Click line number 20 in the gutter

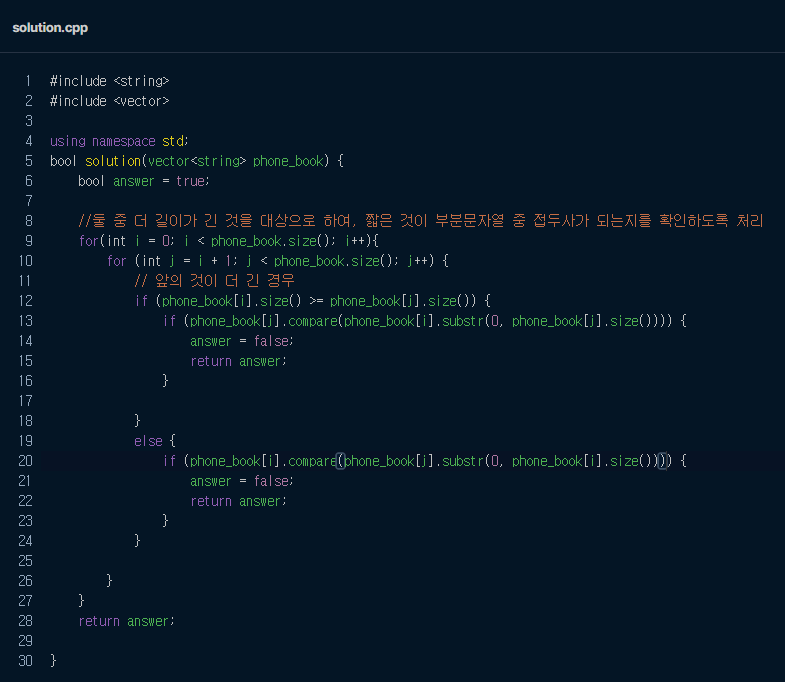coord(26,461)
